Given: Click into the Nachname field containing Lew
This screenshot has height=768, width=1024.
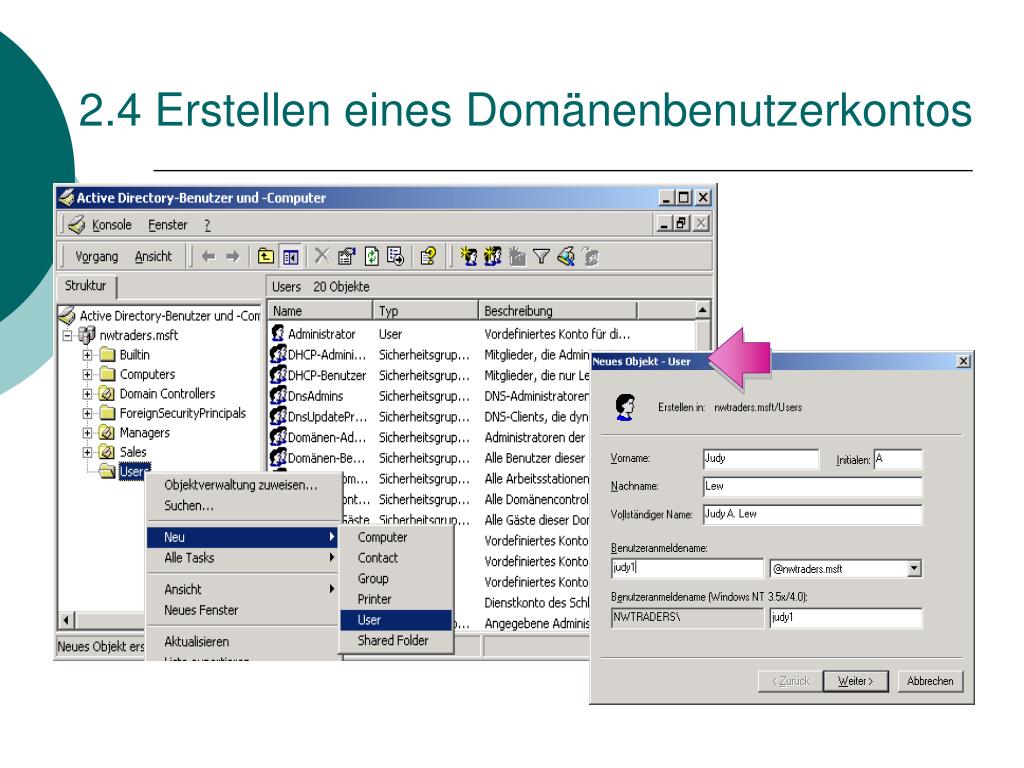Looking at the screenshot, I should pos(813,487).
